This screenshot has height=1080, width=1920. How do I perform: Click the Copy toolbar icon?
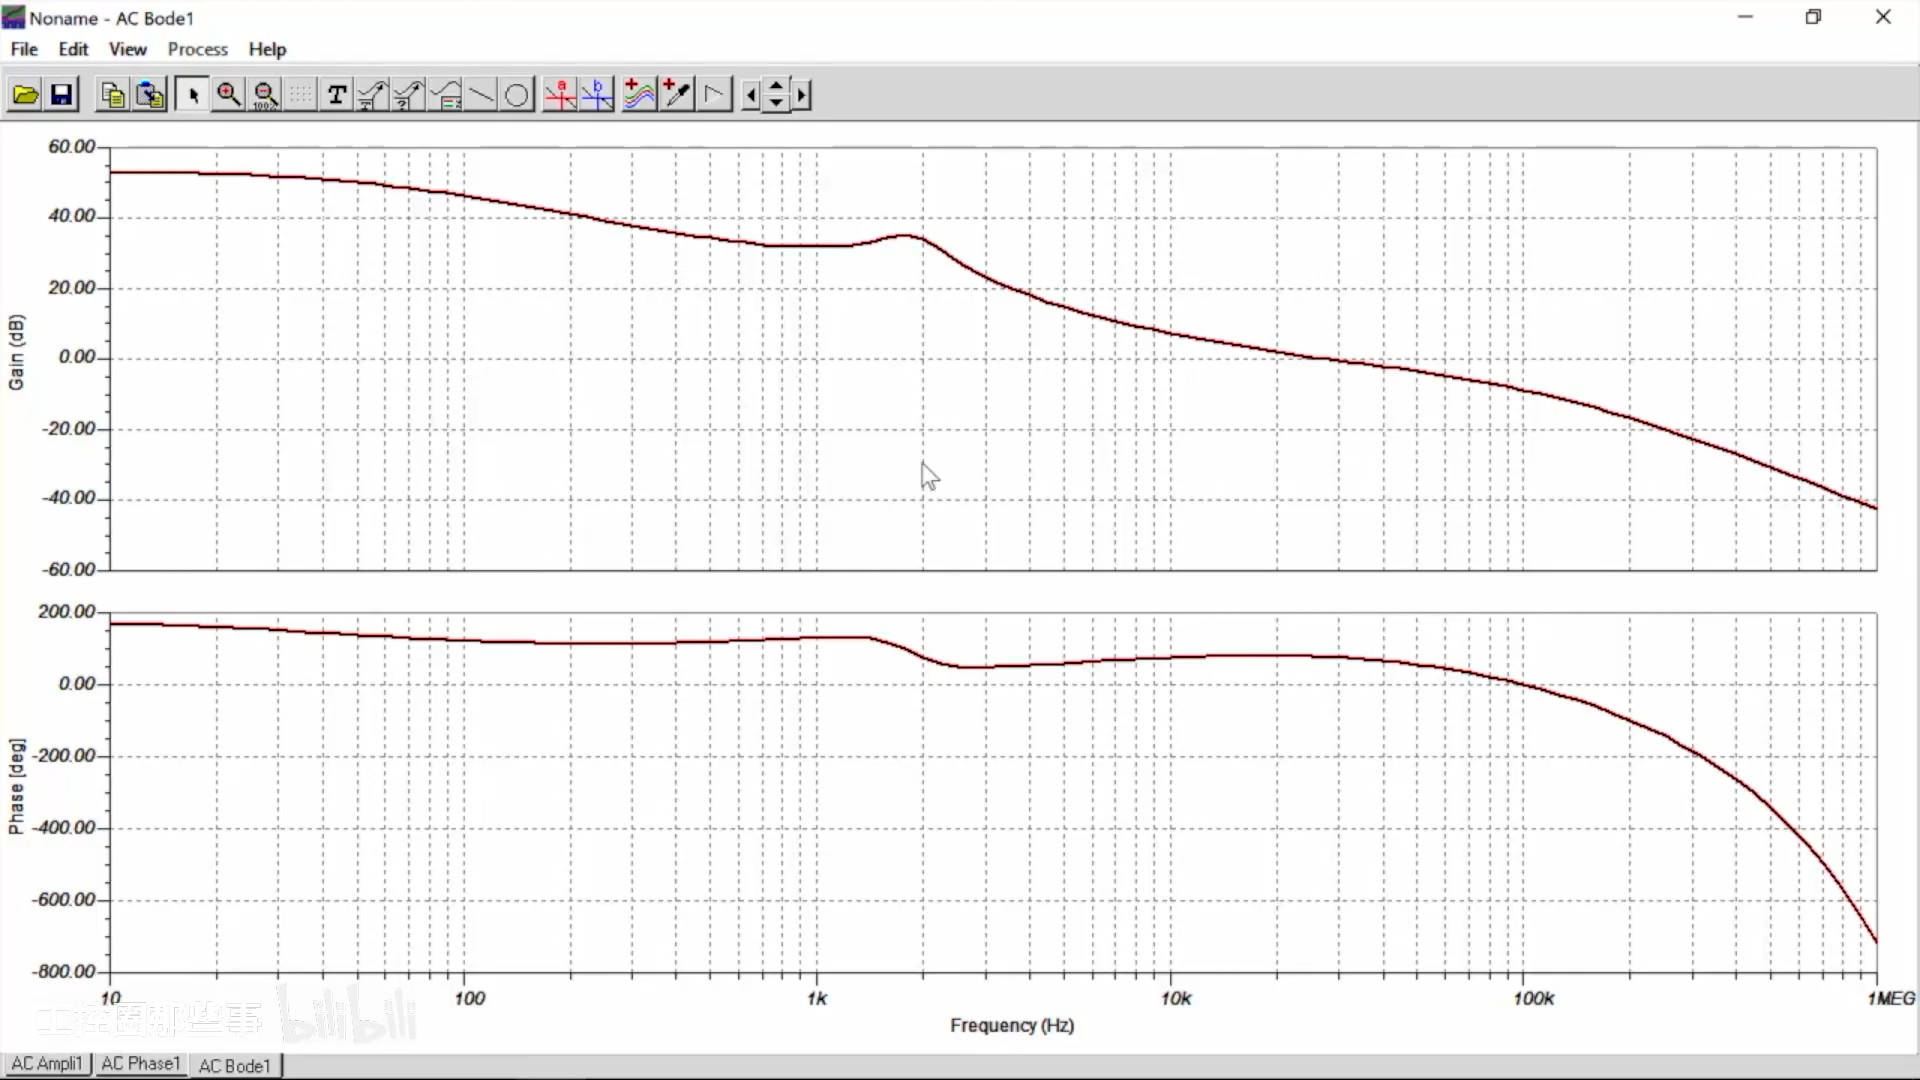tap(113, 95)
